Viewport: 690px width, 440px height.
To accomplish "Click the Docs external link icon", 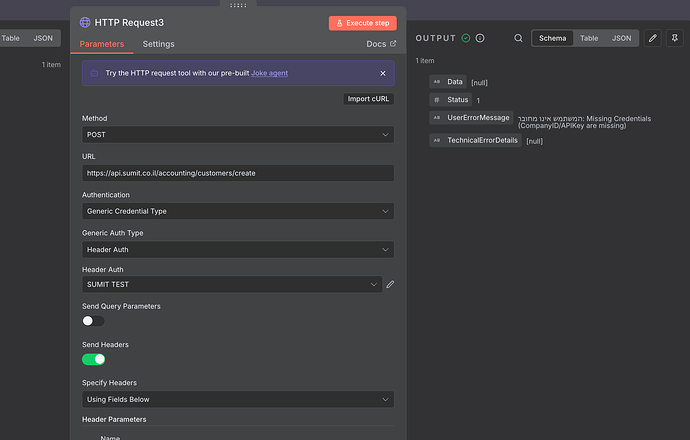I will click(393, 44).
